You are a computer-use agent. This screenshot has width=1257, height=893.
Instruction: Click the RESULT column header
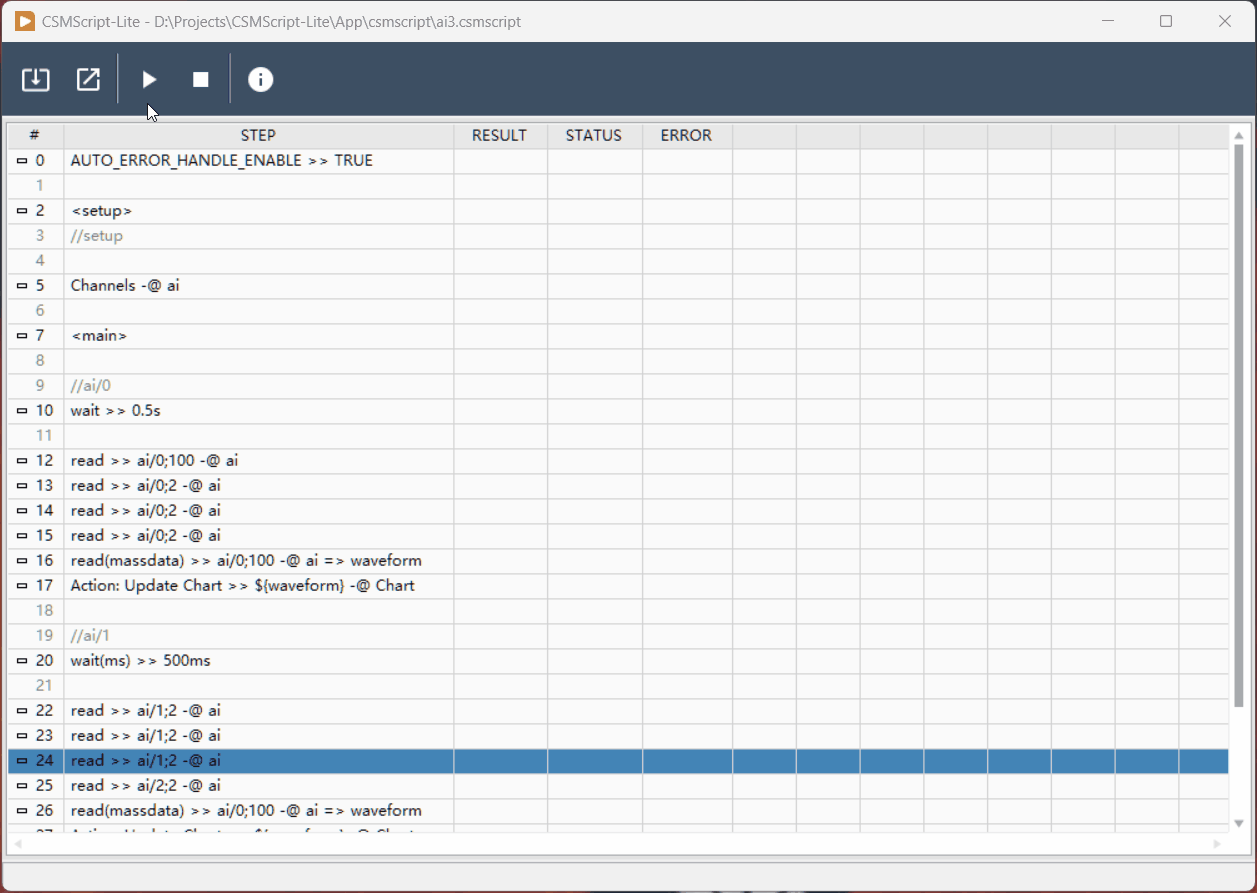click(499, 135)
